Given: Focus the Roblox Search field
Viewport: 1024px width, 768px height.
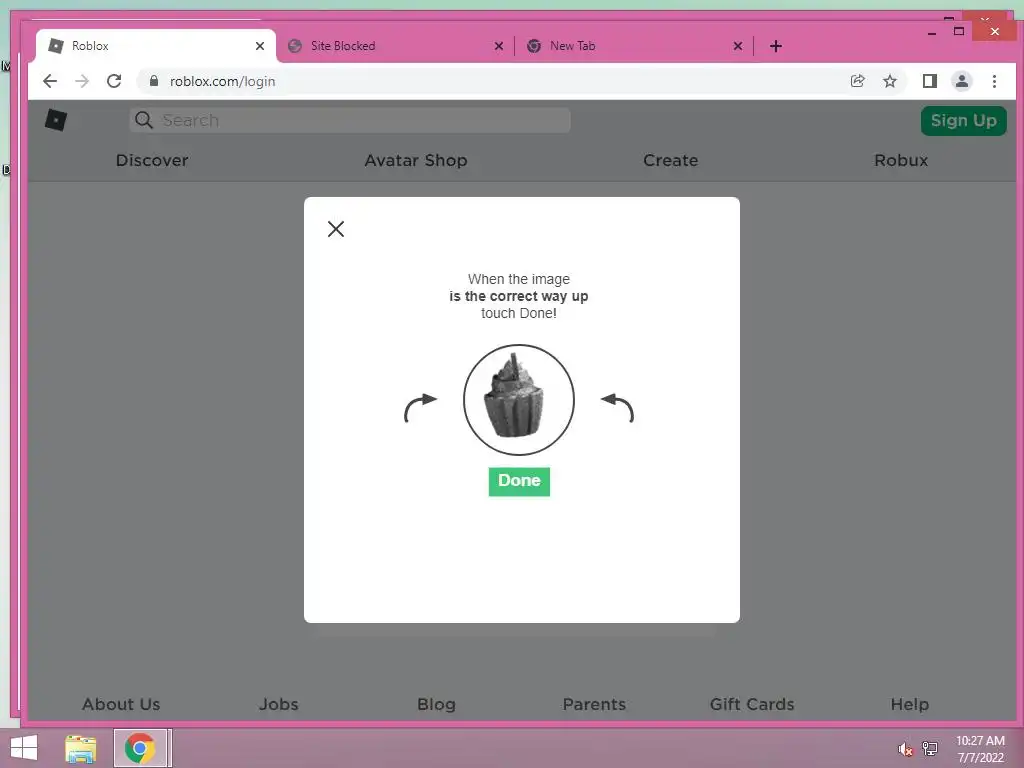Looking at the screenshot, I should [349, 120].
